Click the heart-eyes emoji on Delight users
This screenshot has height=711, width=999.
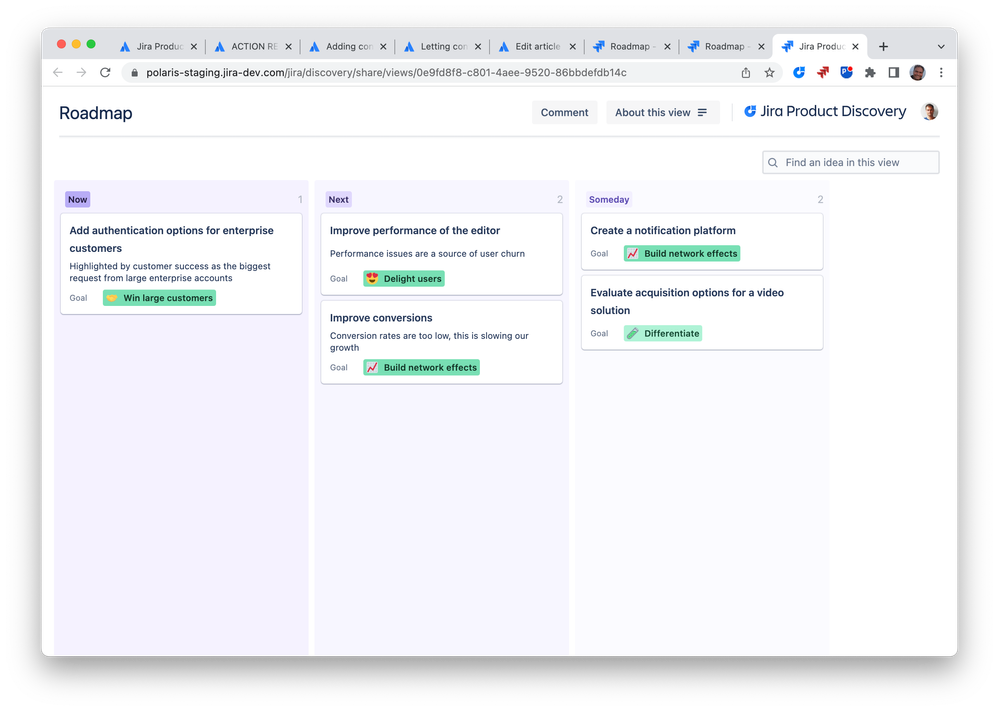[372, 278]
